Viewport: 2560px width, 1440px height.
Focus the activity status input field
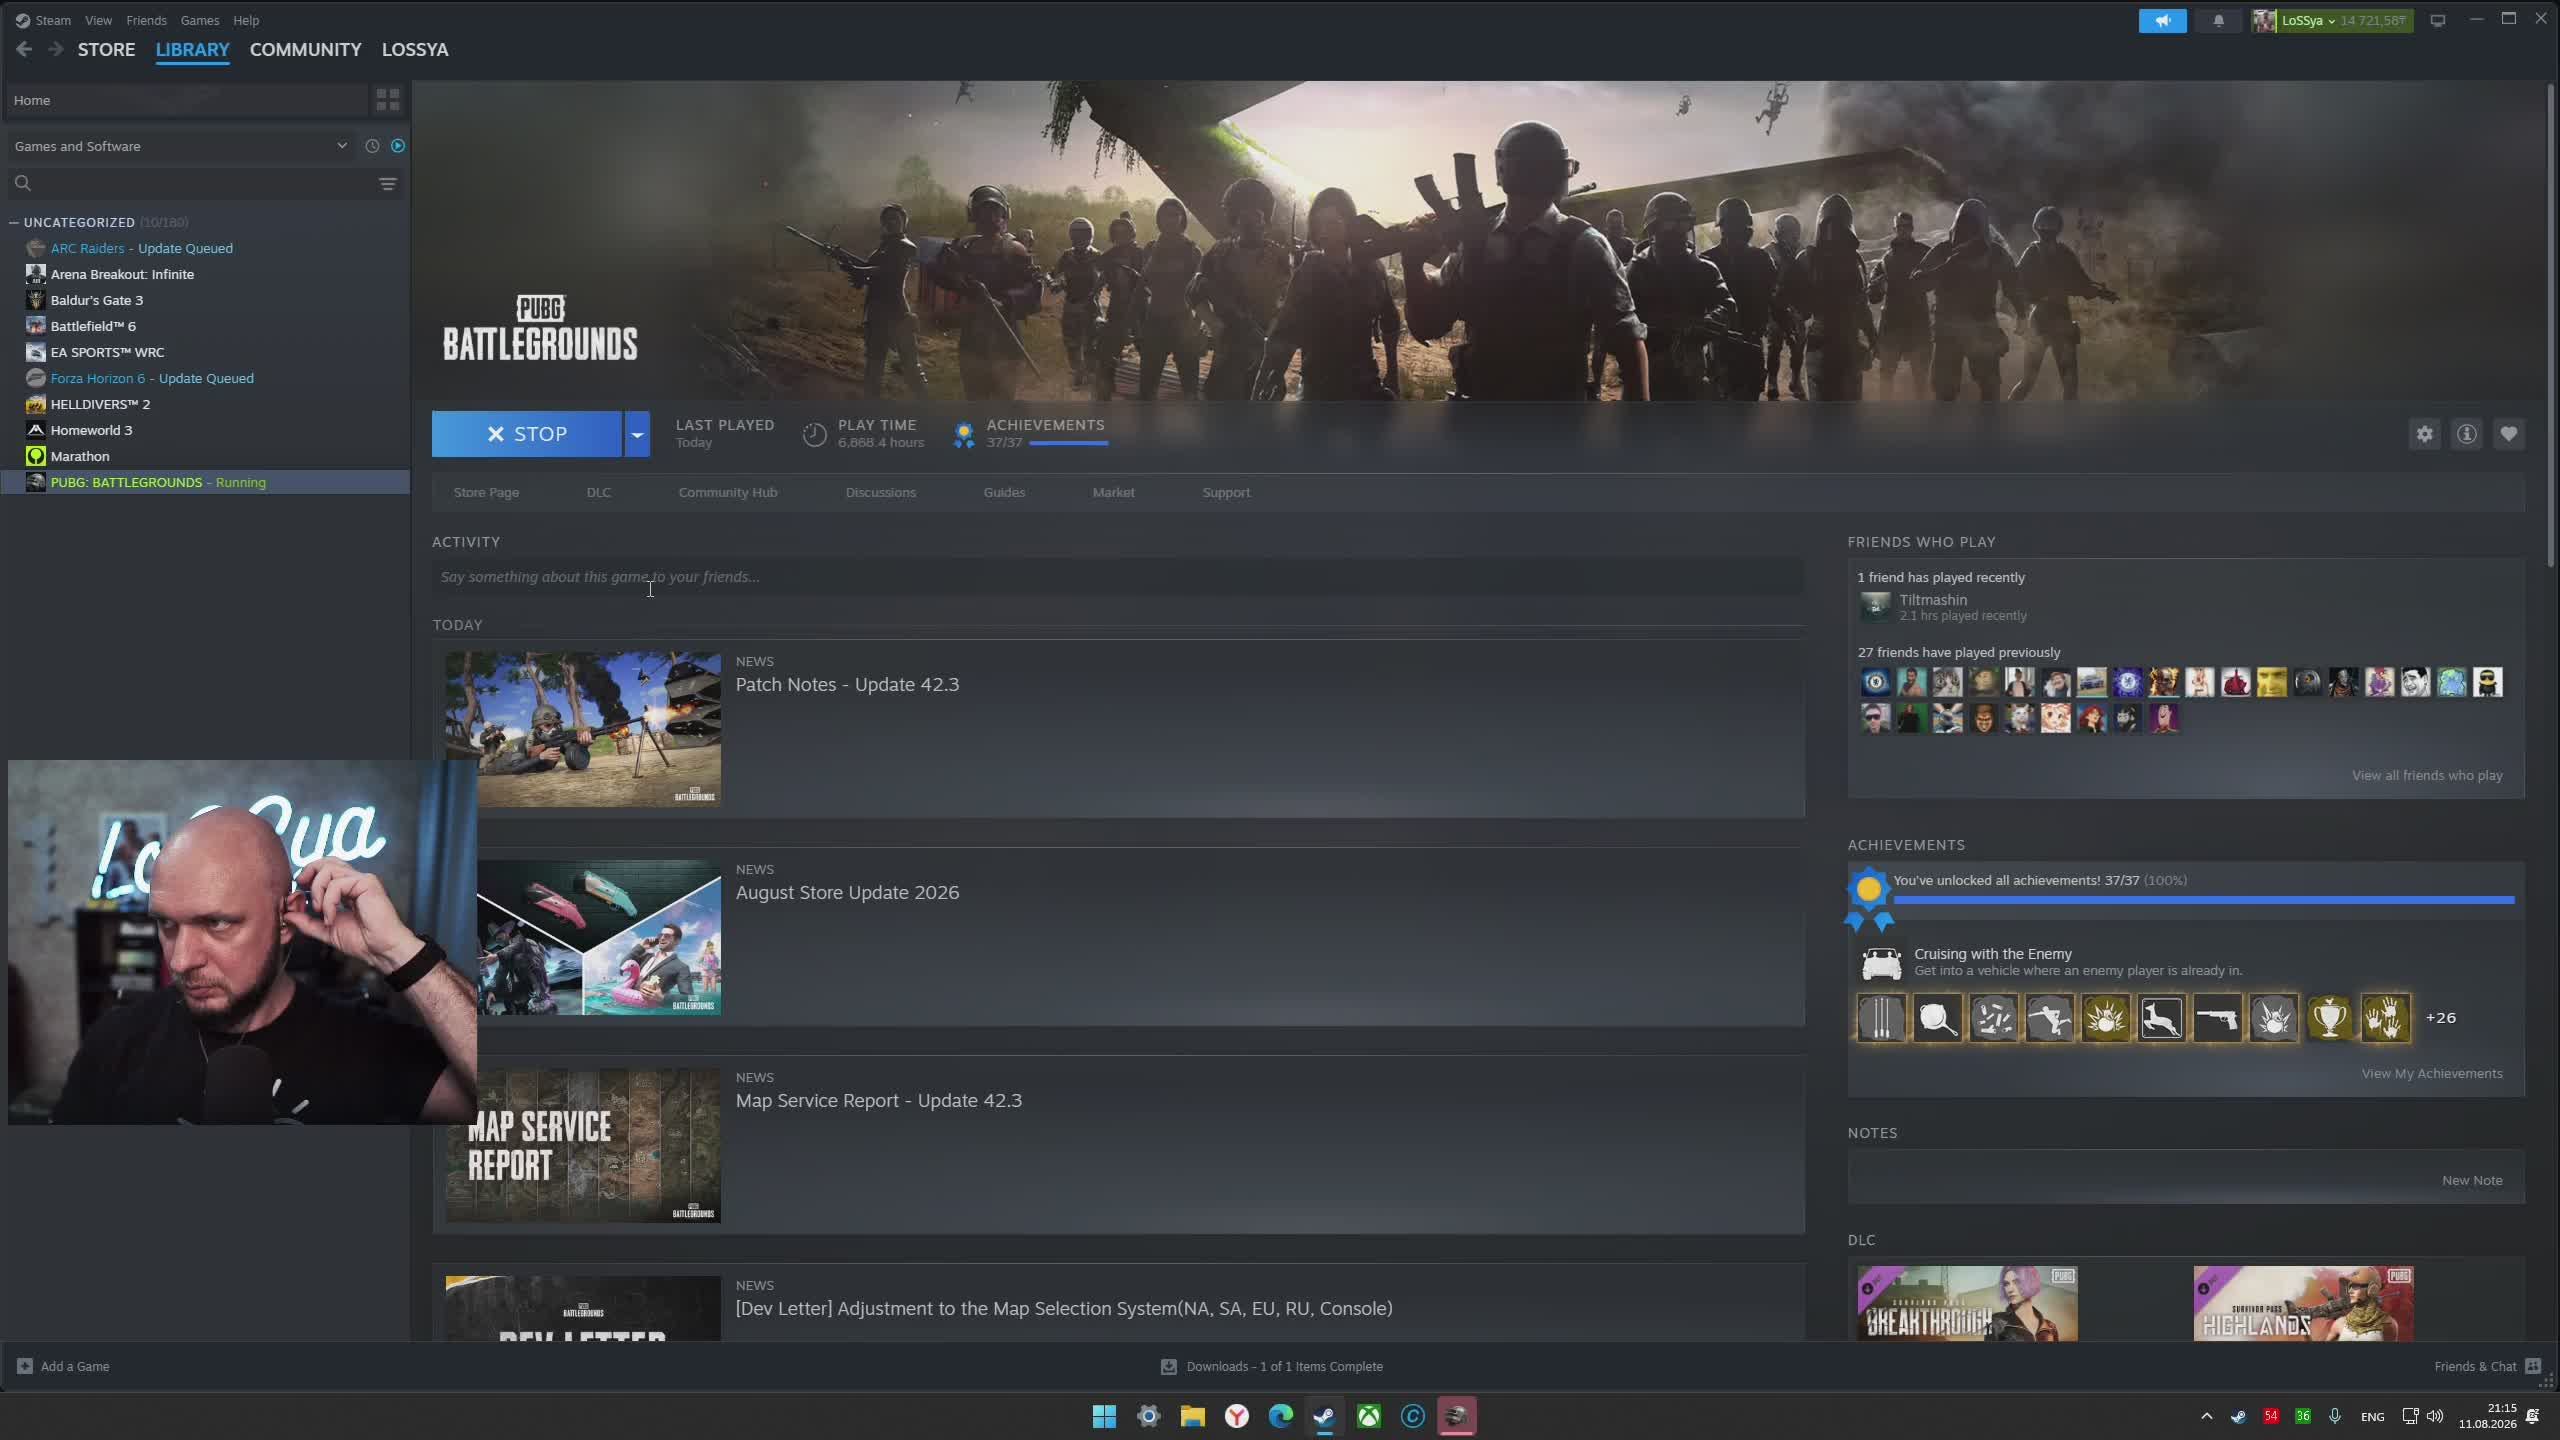pyautogui.click(x=1118, y=577)
